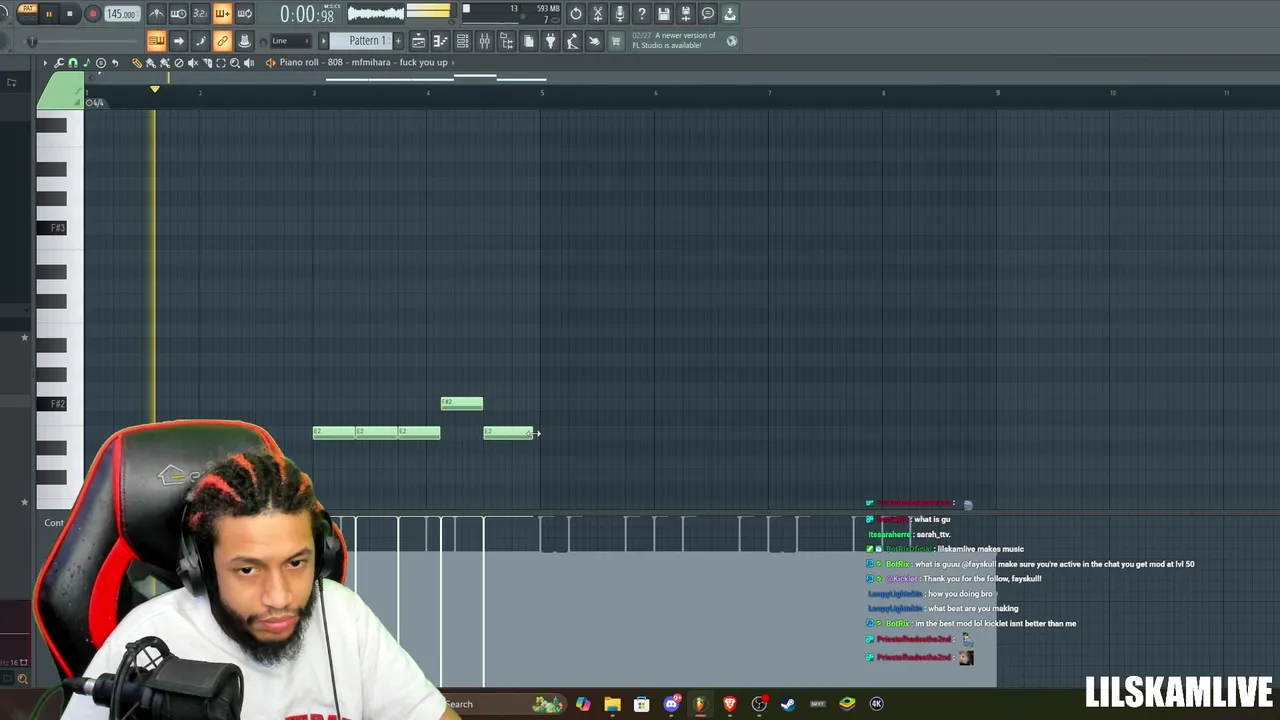1280x720 pixels.
Task: Click the export render download icon
Action: tap(730, 14)
